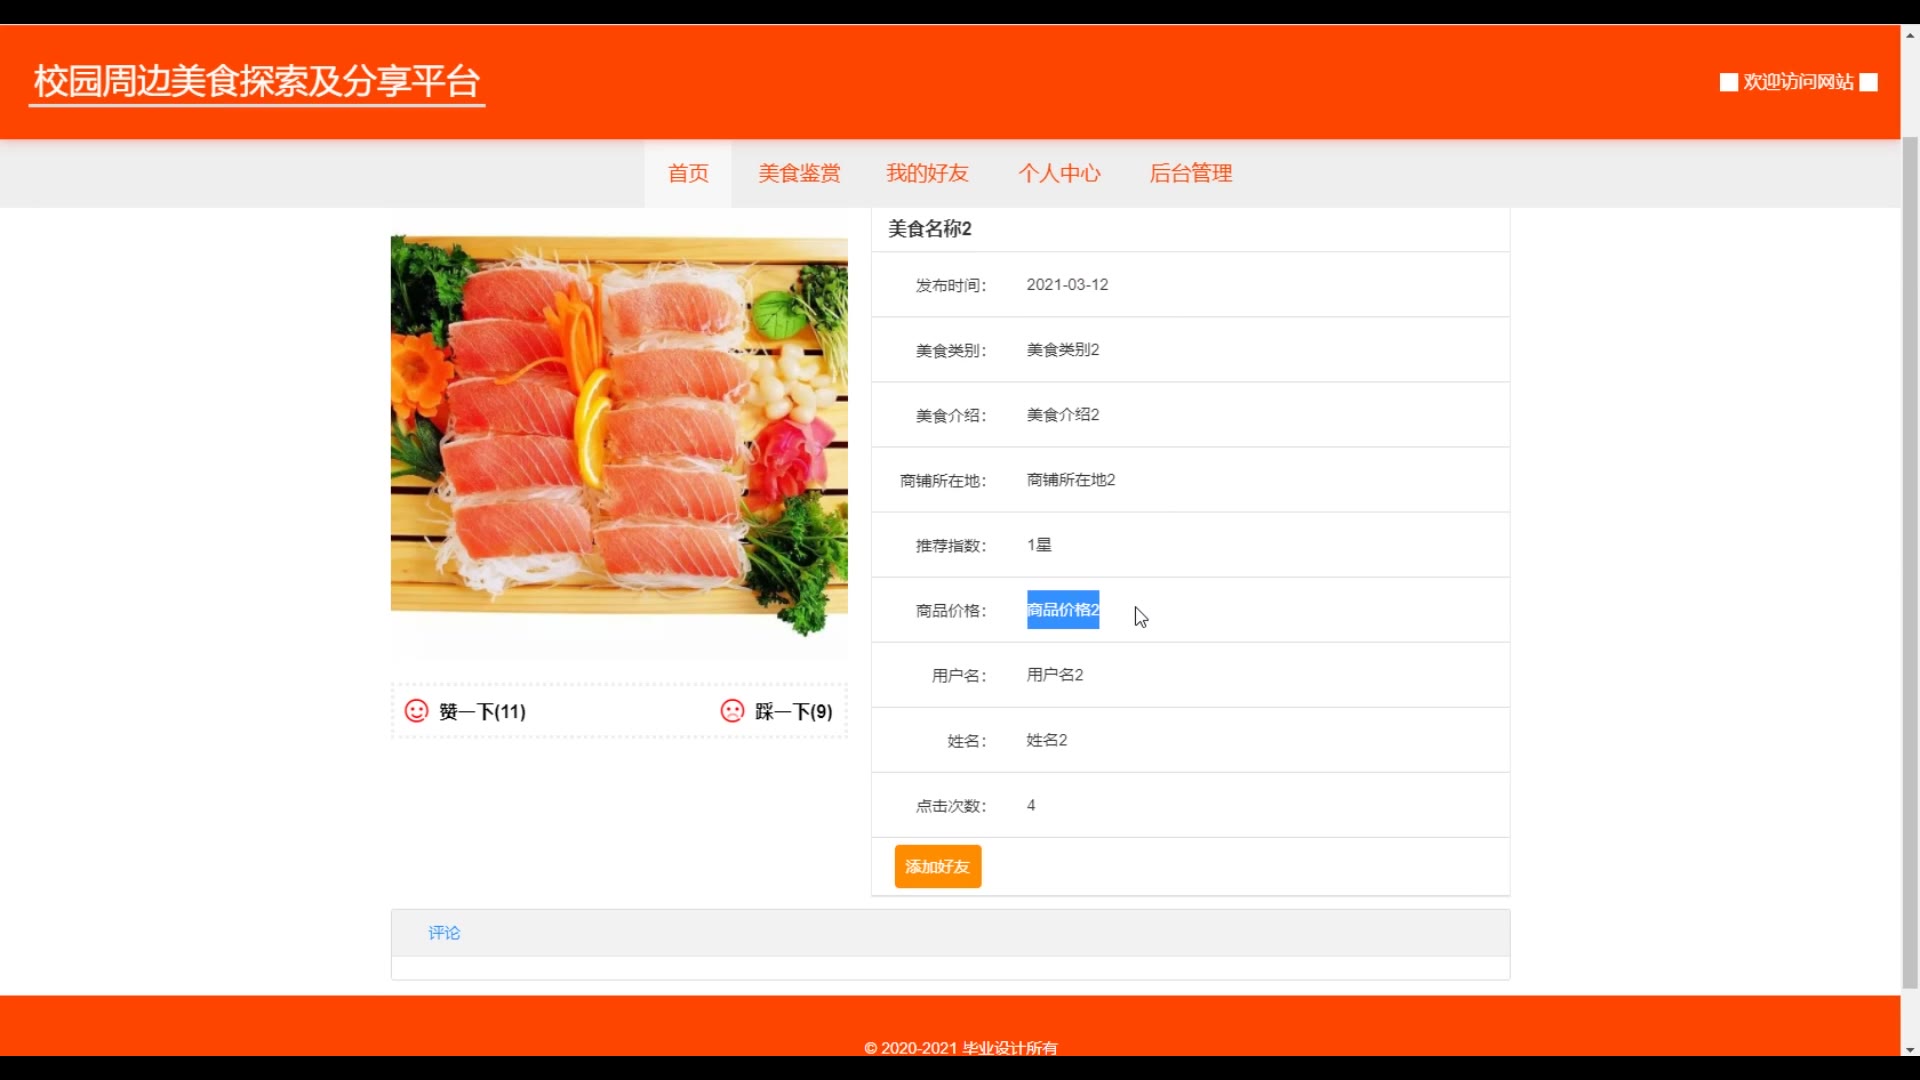
Task: Go to 我的好友 page
Action: click(927, 174)
